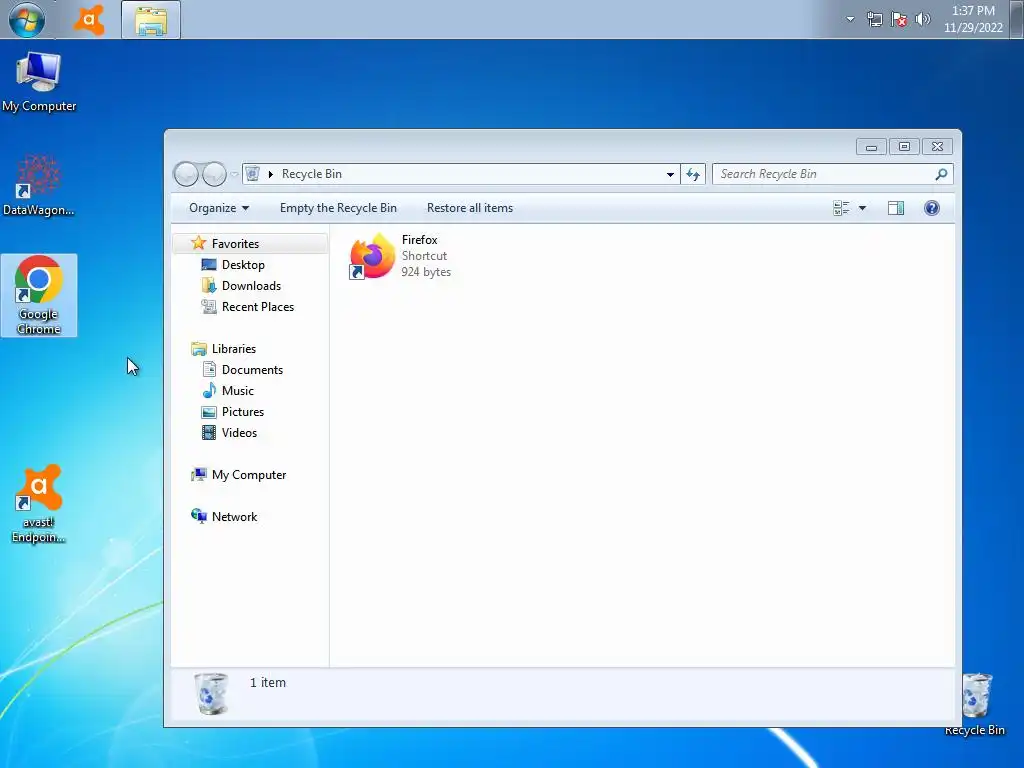Viewport: 1024px width, 768px height.
Task: Click the details pane Recycle Bin icon
Action: [x=211, y=694]
